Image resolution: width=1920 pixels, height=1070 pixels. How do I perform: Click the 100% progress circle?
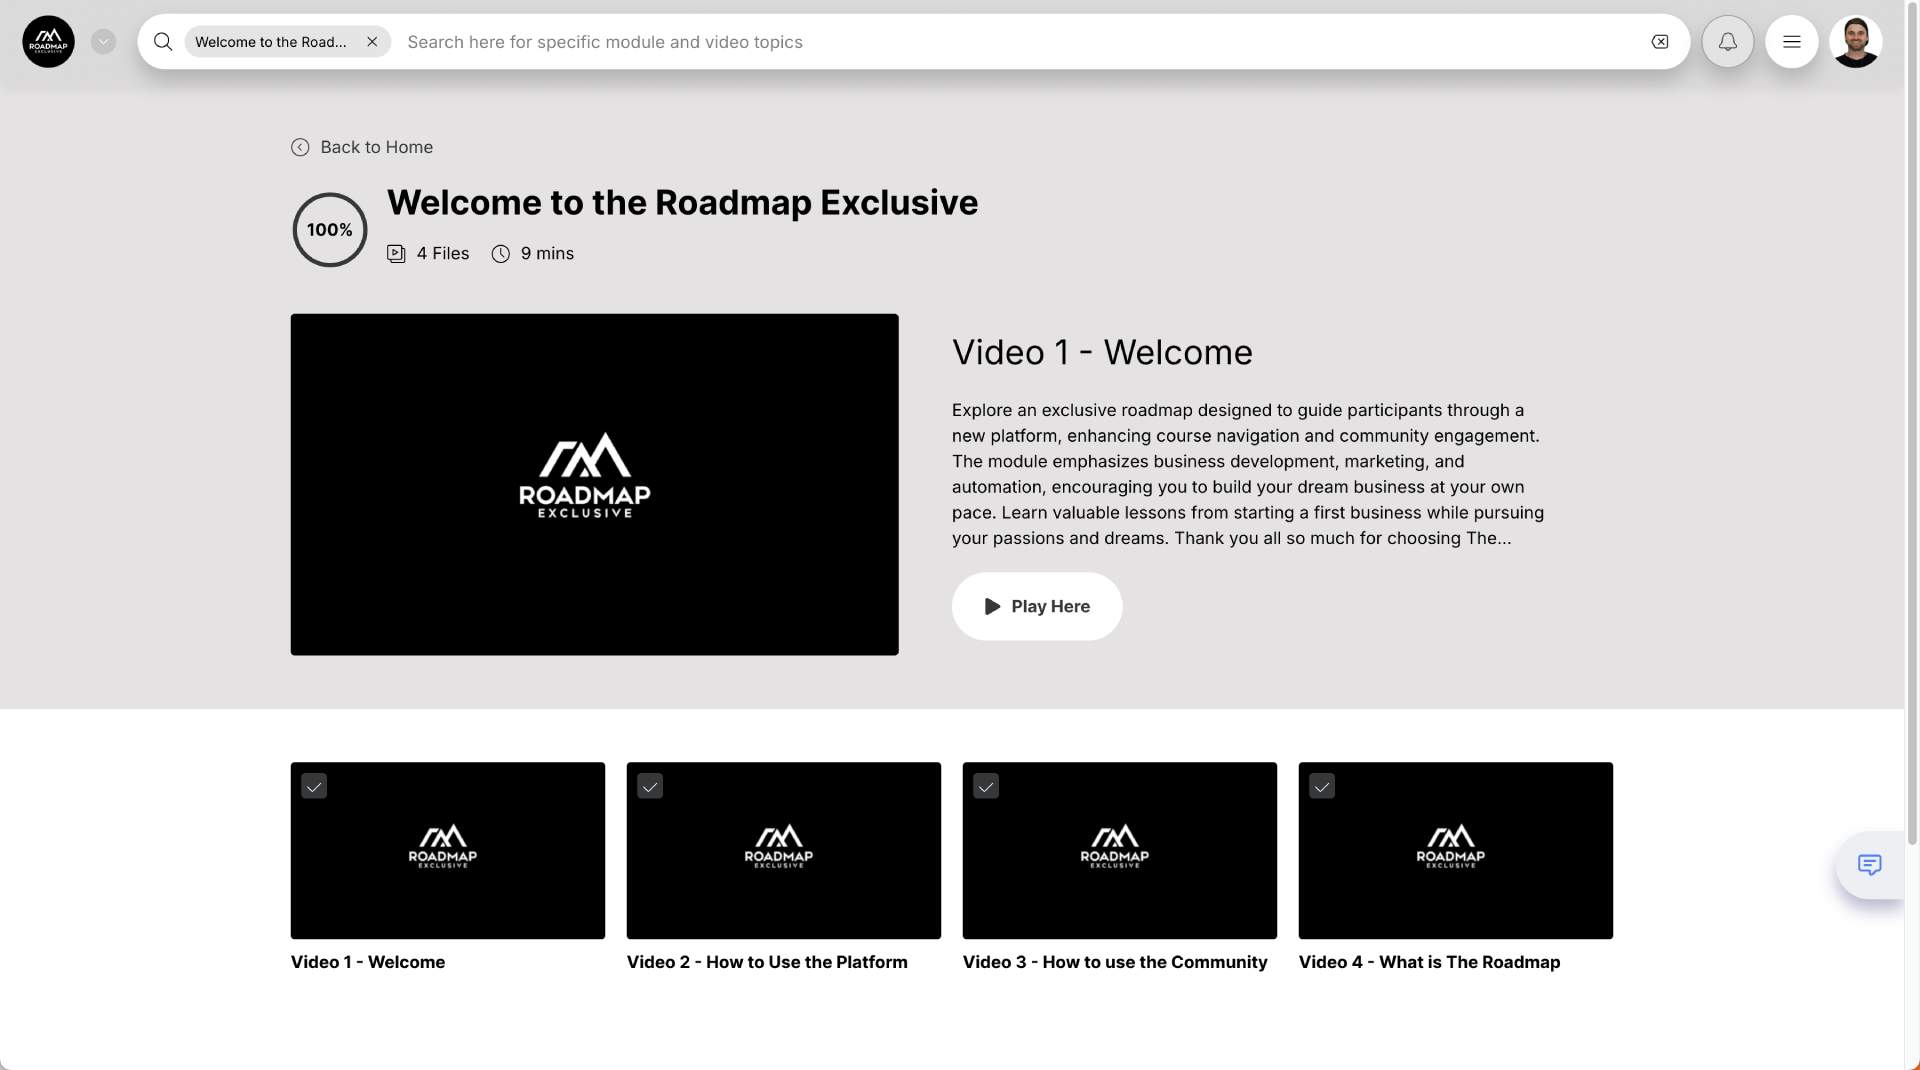tap(329, 229)
